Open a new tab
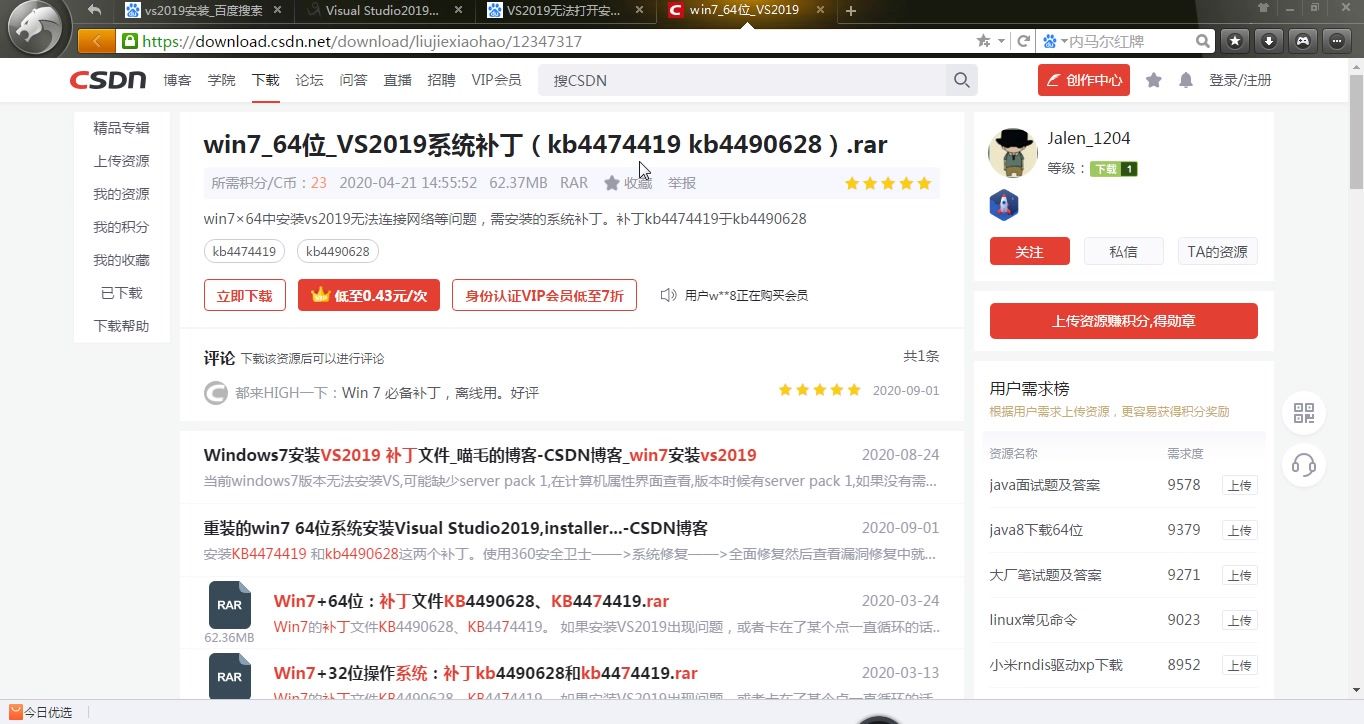The width and height of the screenshot is (1364, 724). coord(851,11)
